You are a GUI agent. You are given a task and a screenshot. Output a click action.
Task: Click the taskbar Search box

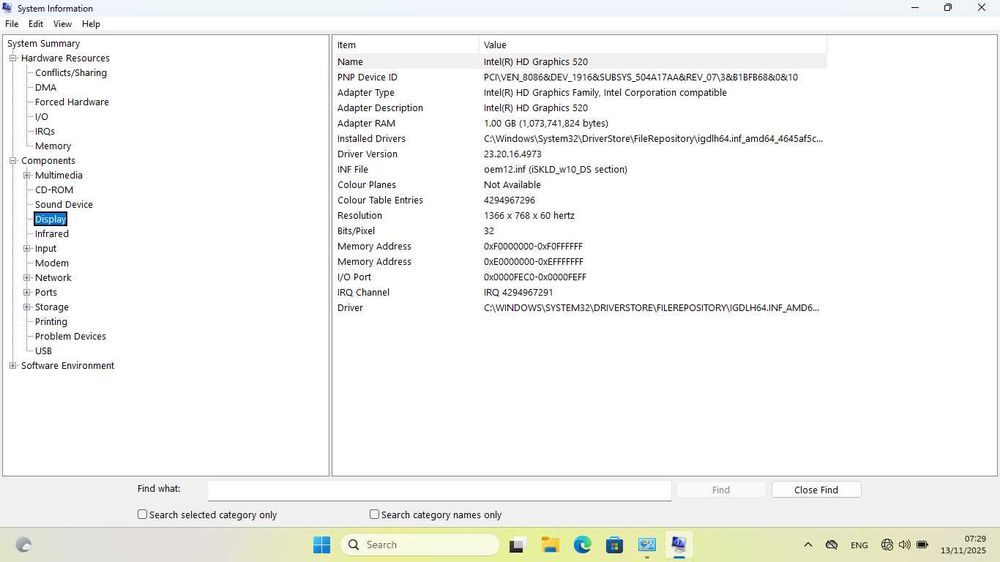(420, 545)
